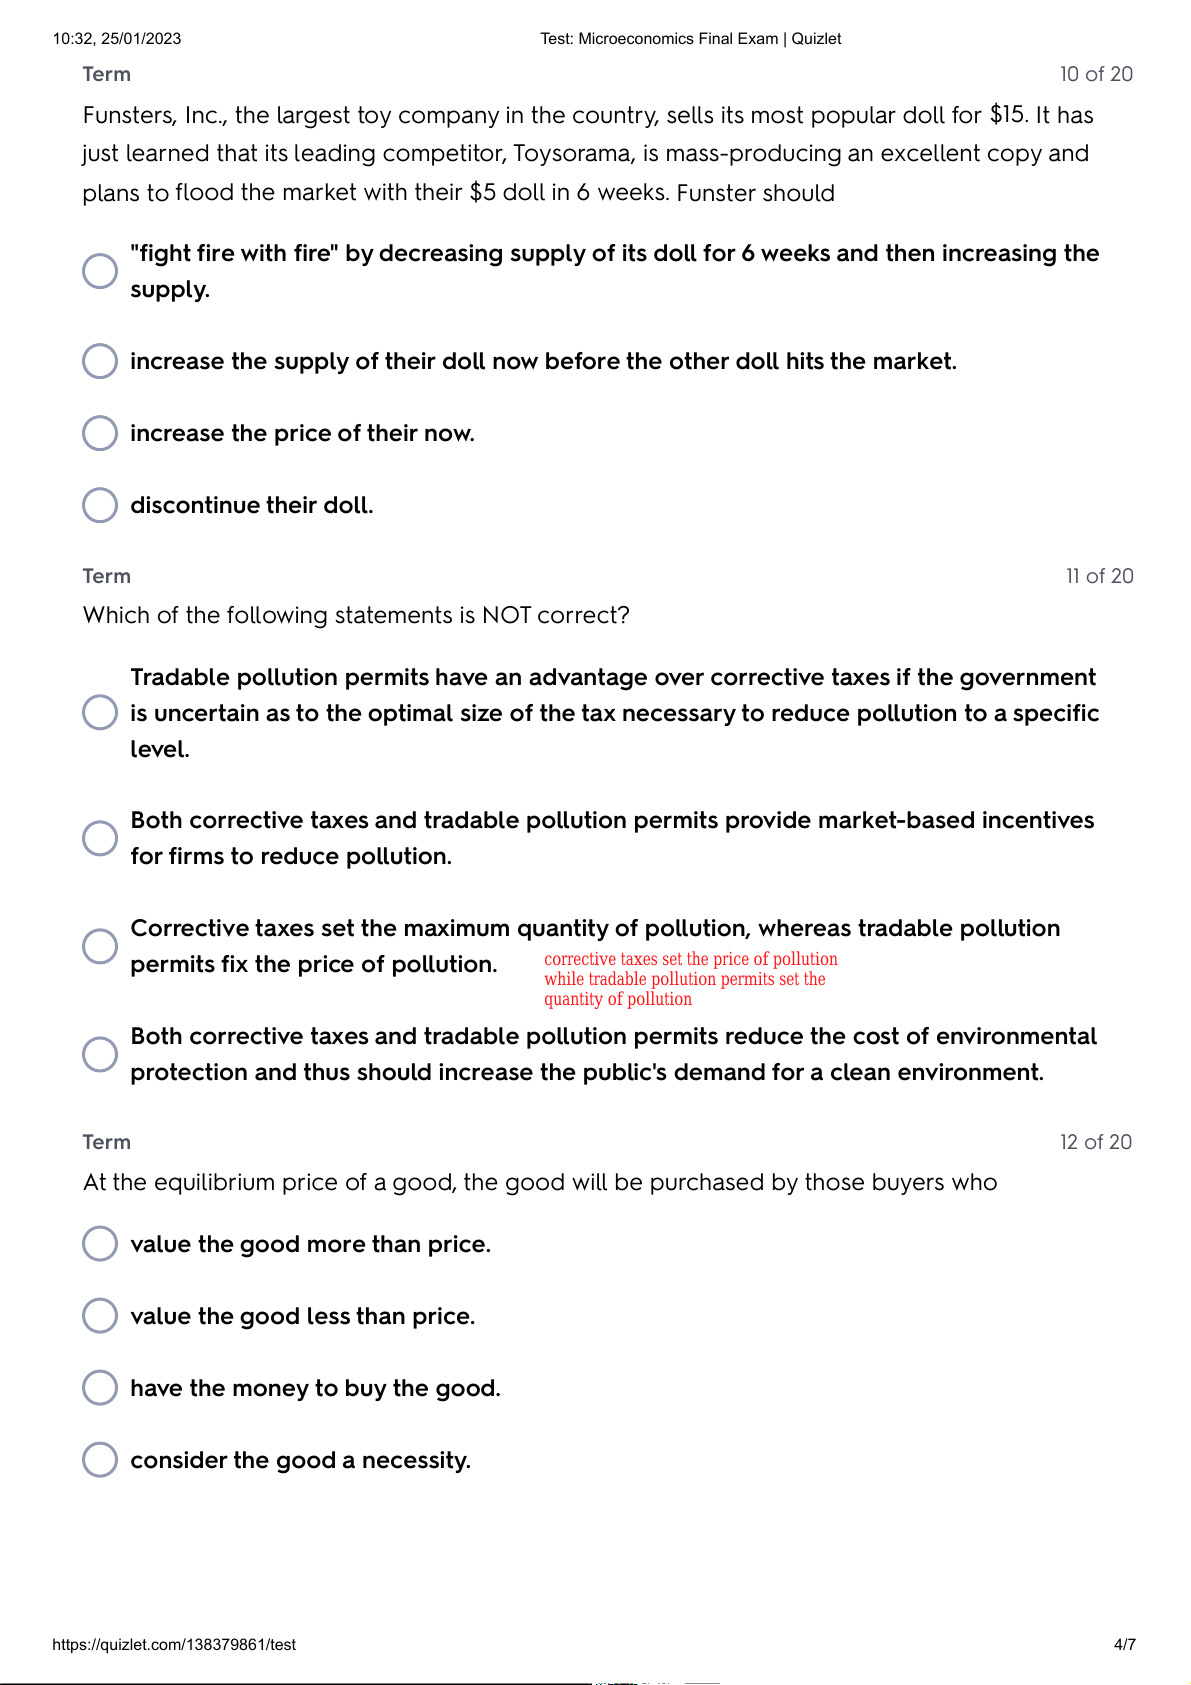Pick "consider the good a necessity" option
Image resolution: width=1191 pixels, height=1685 pixels.
click(x=100, y=1460)
